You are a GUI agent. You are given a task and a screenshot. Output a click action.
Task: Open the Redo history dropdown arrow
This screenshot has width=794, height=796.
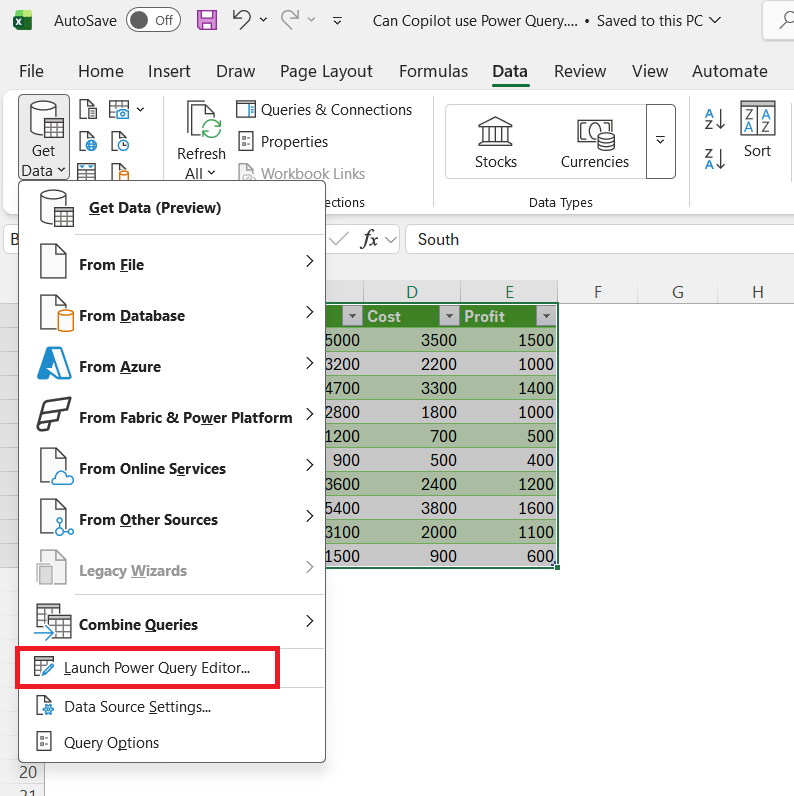tap(312, 20)
